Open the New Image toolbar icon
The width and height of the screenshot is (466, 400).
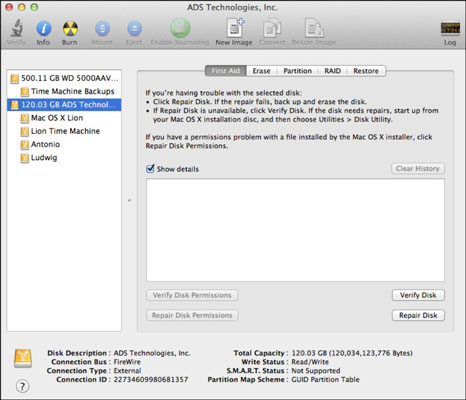[x=235, y=28]
